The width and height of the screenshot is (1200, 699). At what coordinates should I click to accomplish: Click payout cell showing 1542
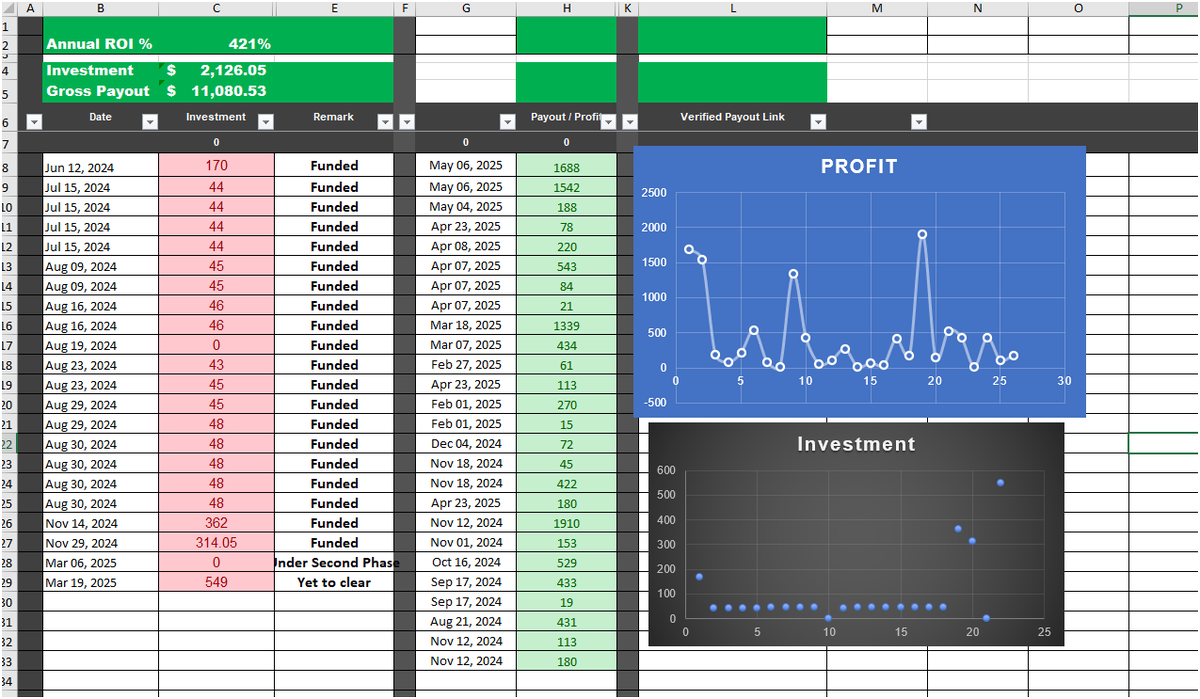[566, 187]
